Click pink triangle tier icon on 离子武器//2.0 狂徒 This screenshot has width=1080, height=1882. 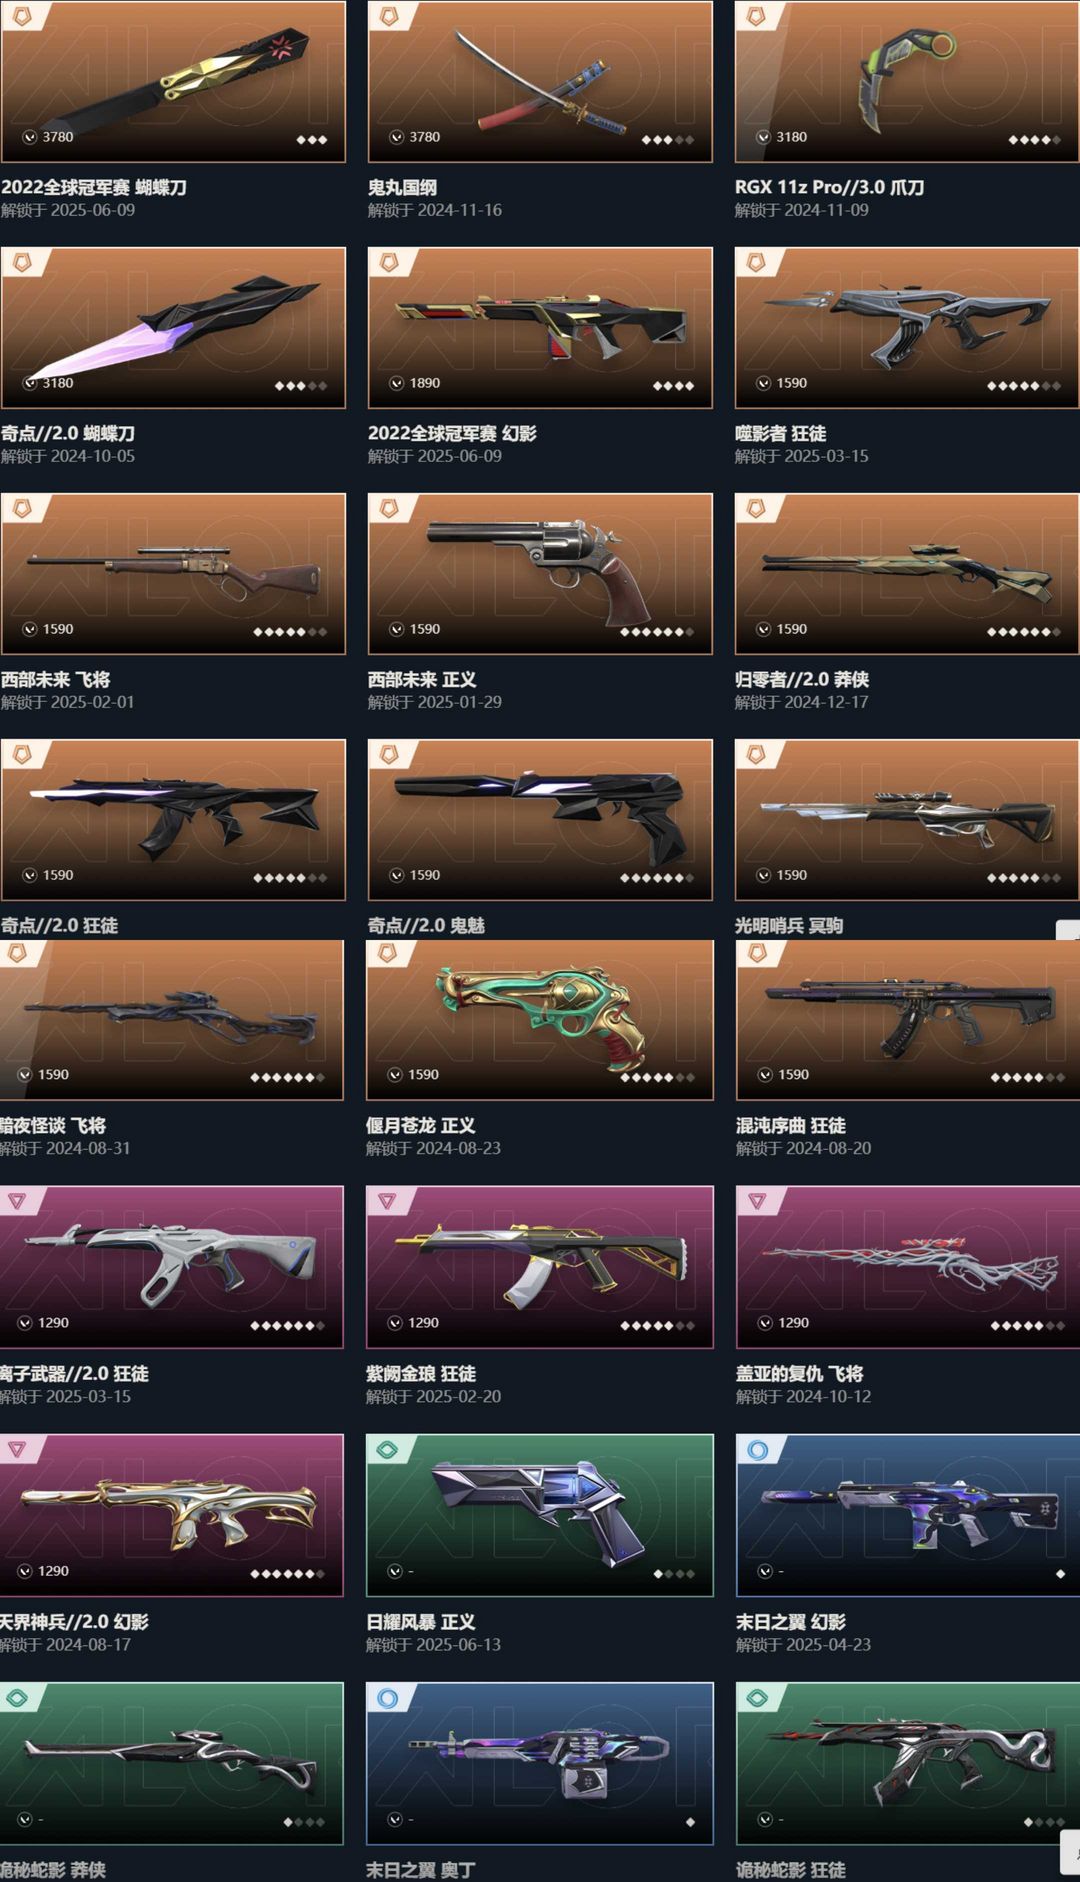coord(17,1200)
